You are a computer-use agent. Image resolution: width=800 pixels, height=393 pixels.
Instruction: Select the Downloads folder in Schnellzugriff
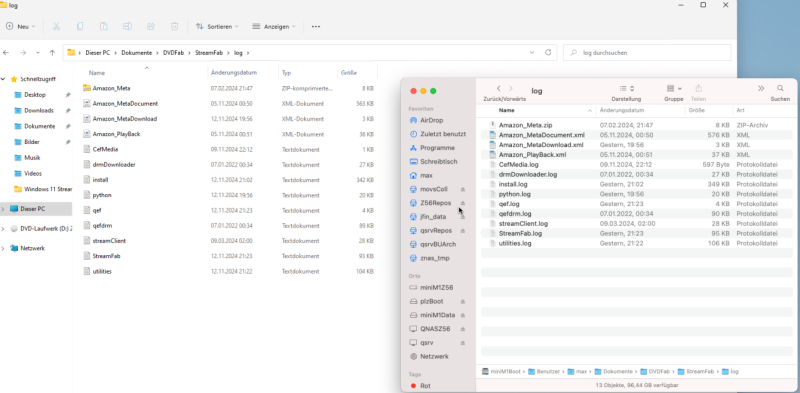click(x=39, y=110)
